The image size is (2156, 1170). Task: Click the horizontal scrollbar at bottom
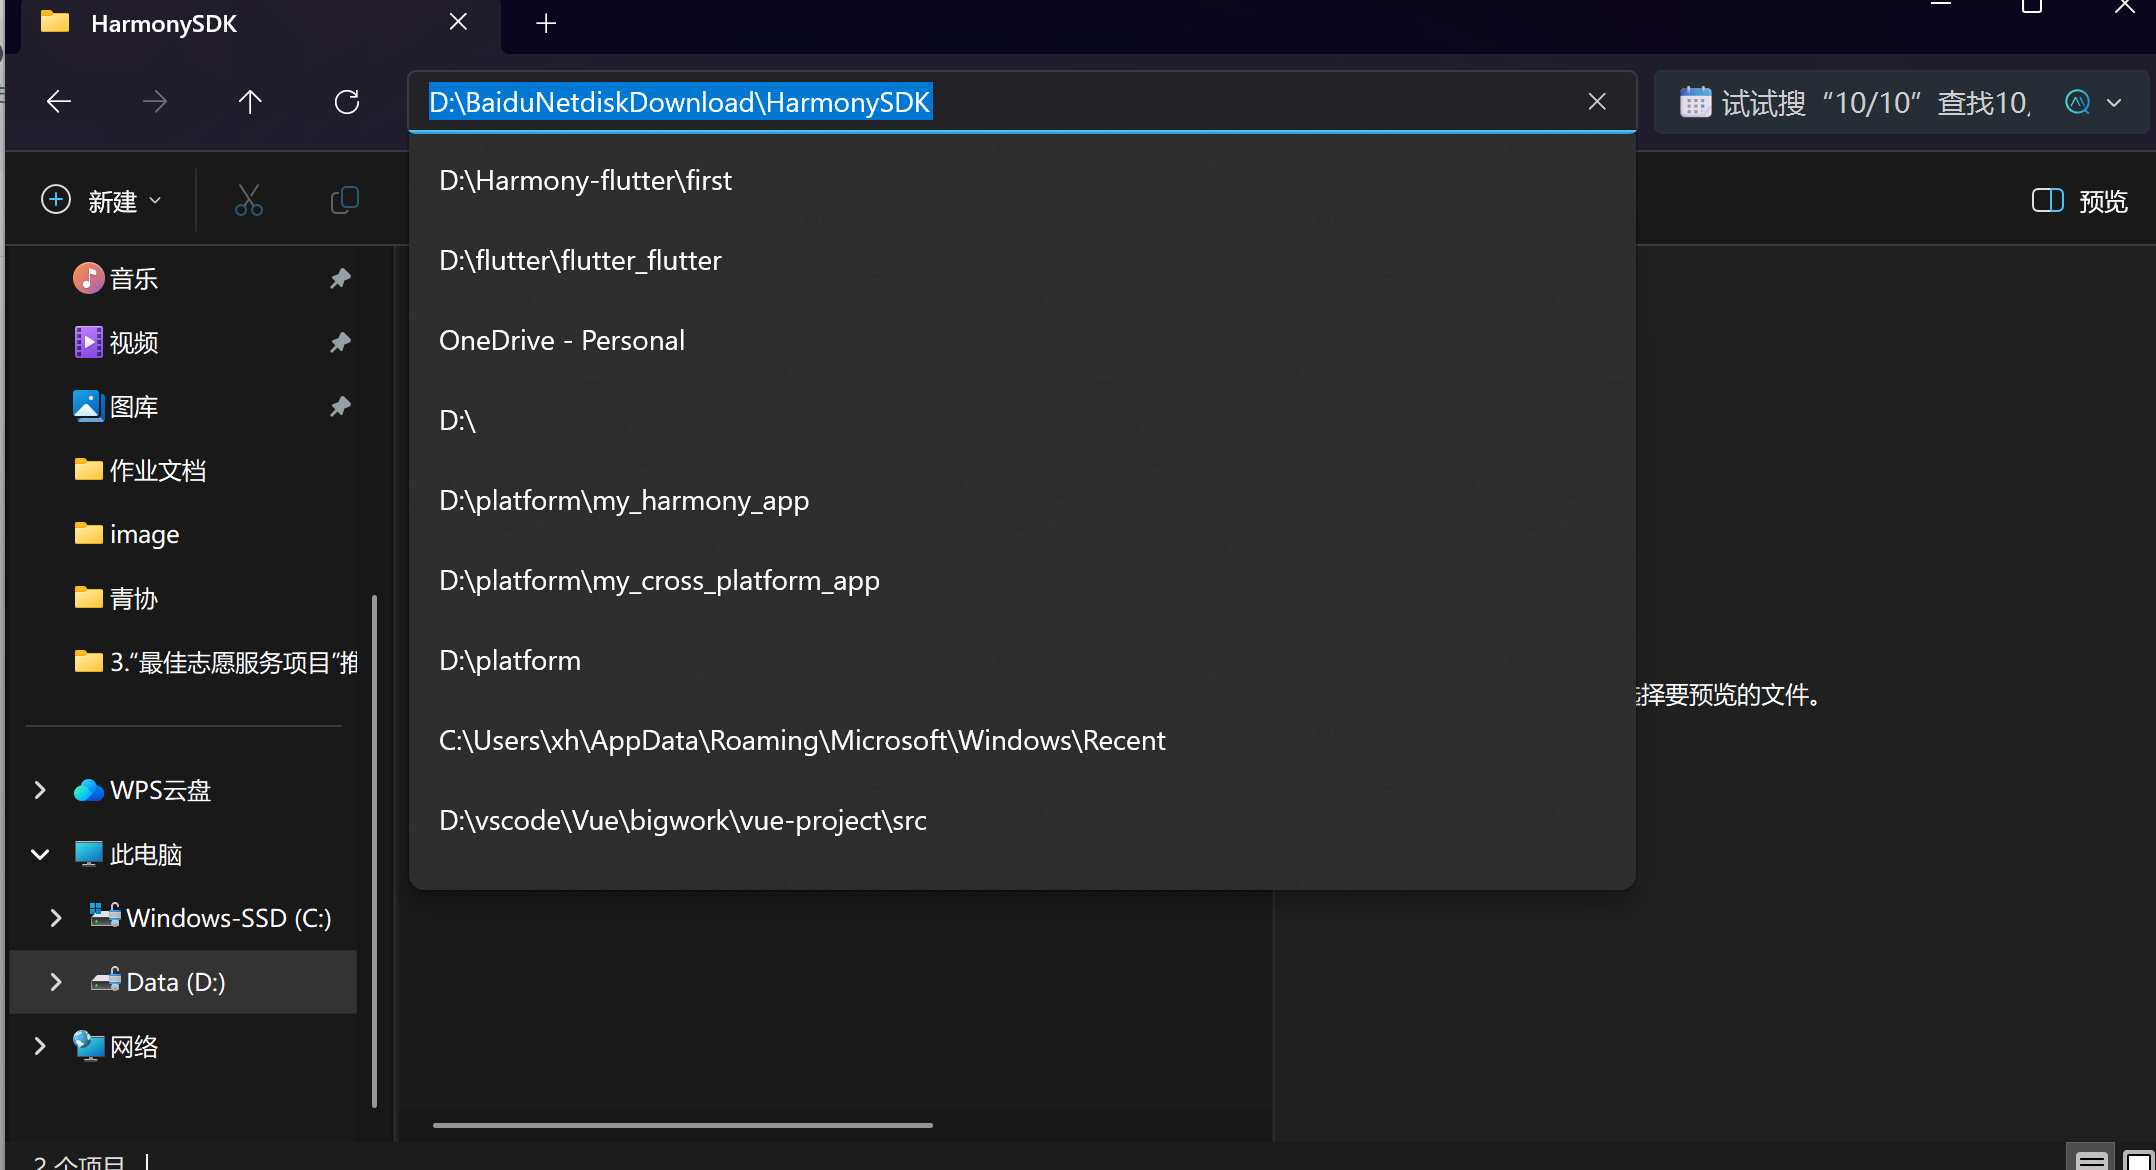(682, 1125)
